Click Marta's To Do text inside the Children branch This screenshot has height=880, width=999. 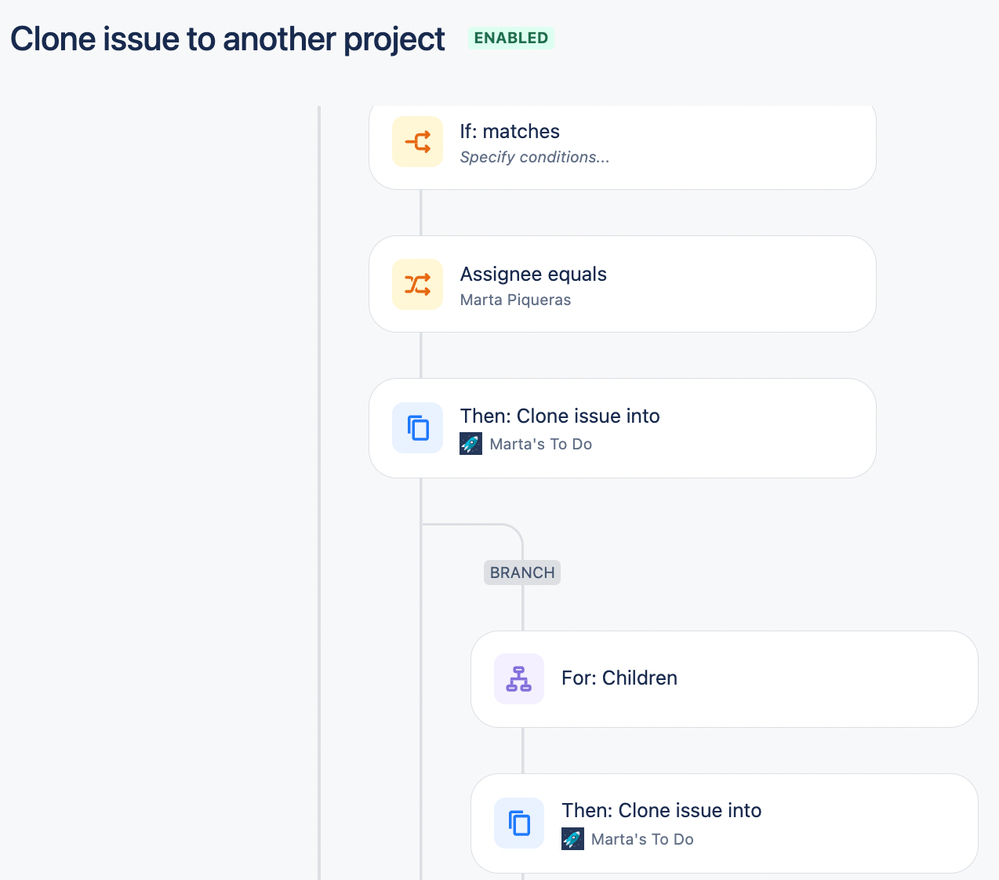tap(642, 839)
